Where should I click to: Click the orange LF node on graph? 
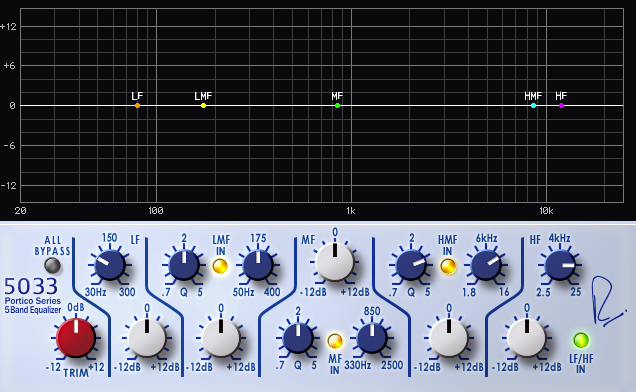(138, 106)
